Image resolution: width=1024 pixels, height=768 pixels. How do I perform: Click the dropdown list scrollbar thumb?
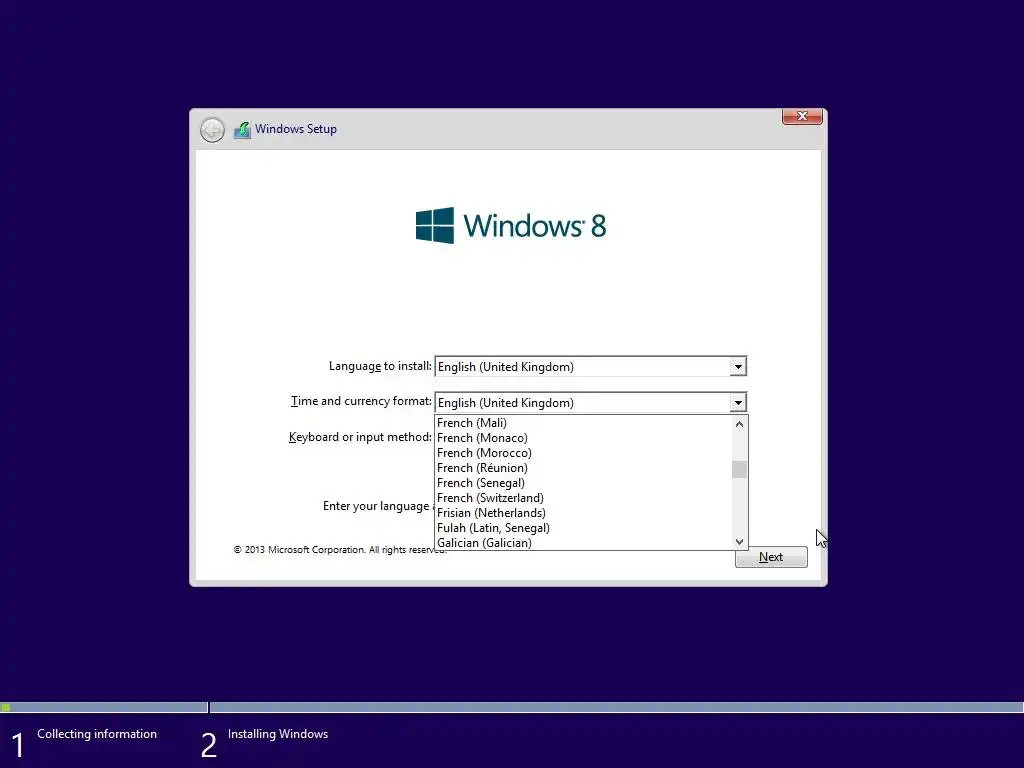[x=739, y=470]
